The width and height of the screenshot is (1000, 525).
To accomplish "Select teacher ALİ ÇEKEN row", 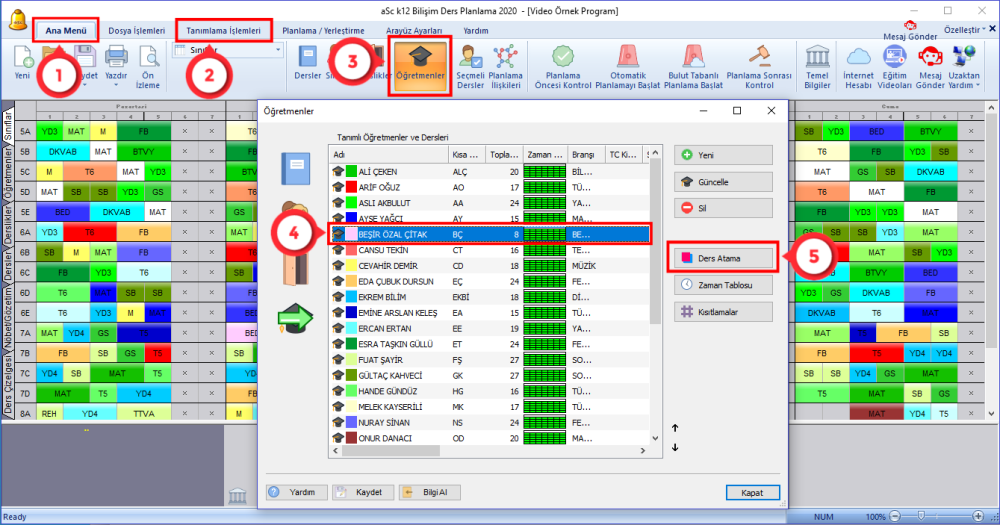I will 489,172.
